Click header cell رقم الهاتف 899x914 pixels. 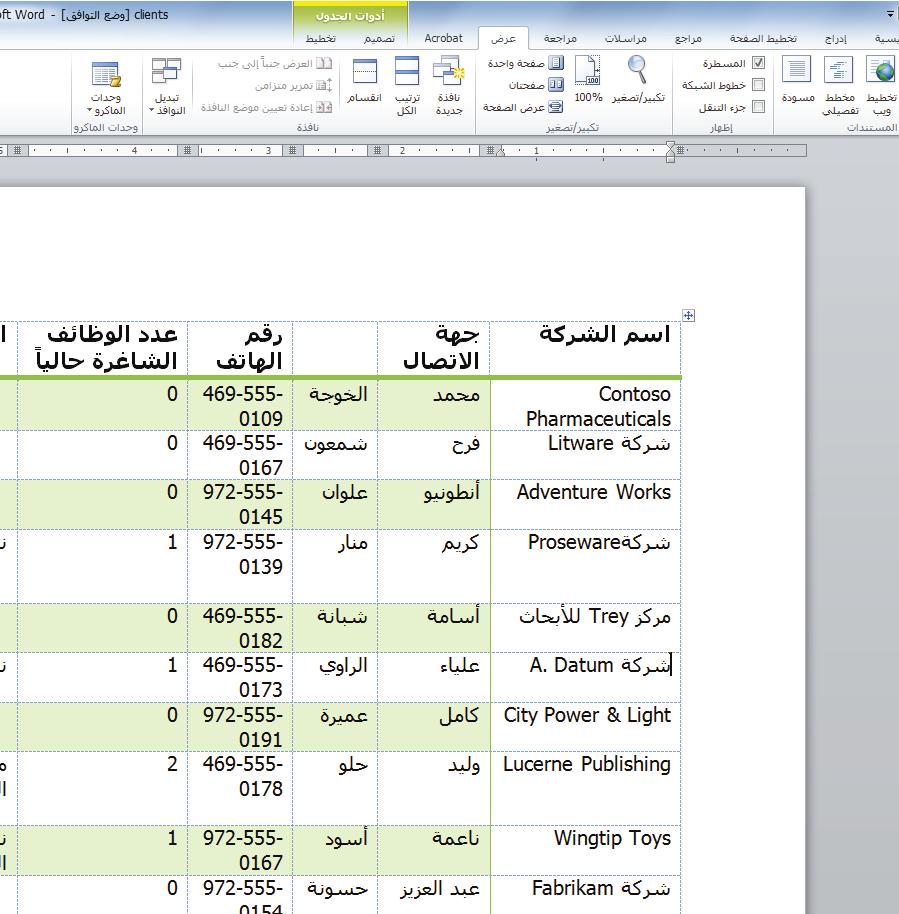[x=250, y=348]
